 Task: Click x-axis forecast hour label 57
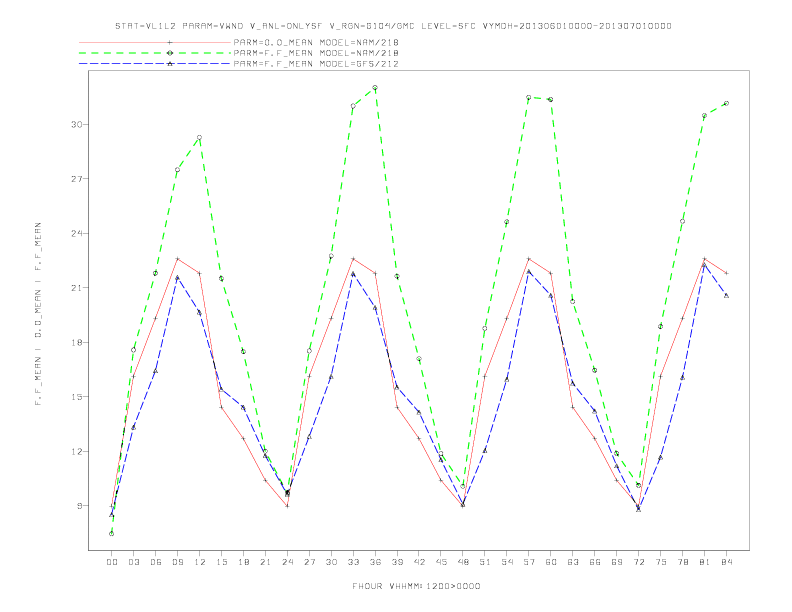click(529, 562)
